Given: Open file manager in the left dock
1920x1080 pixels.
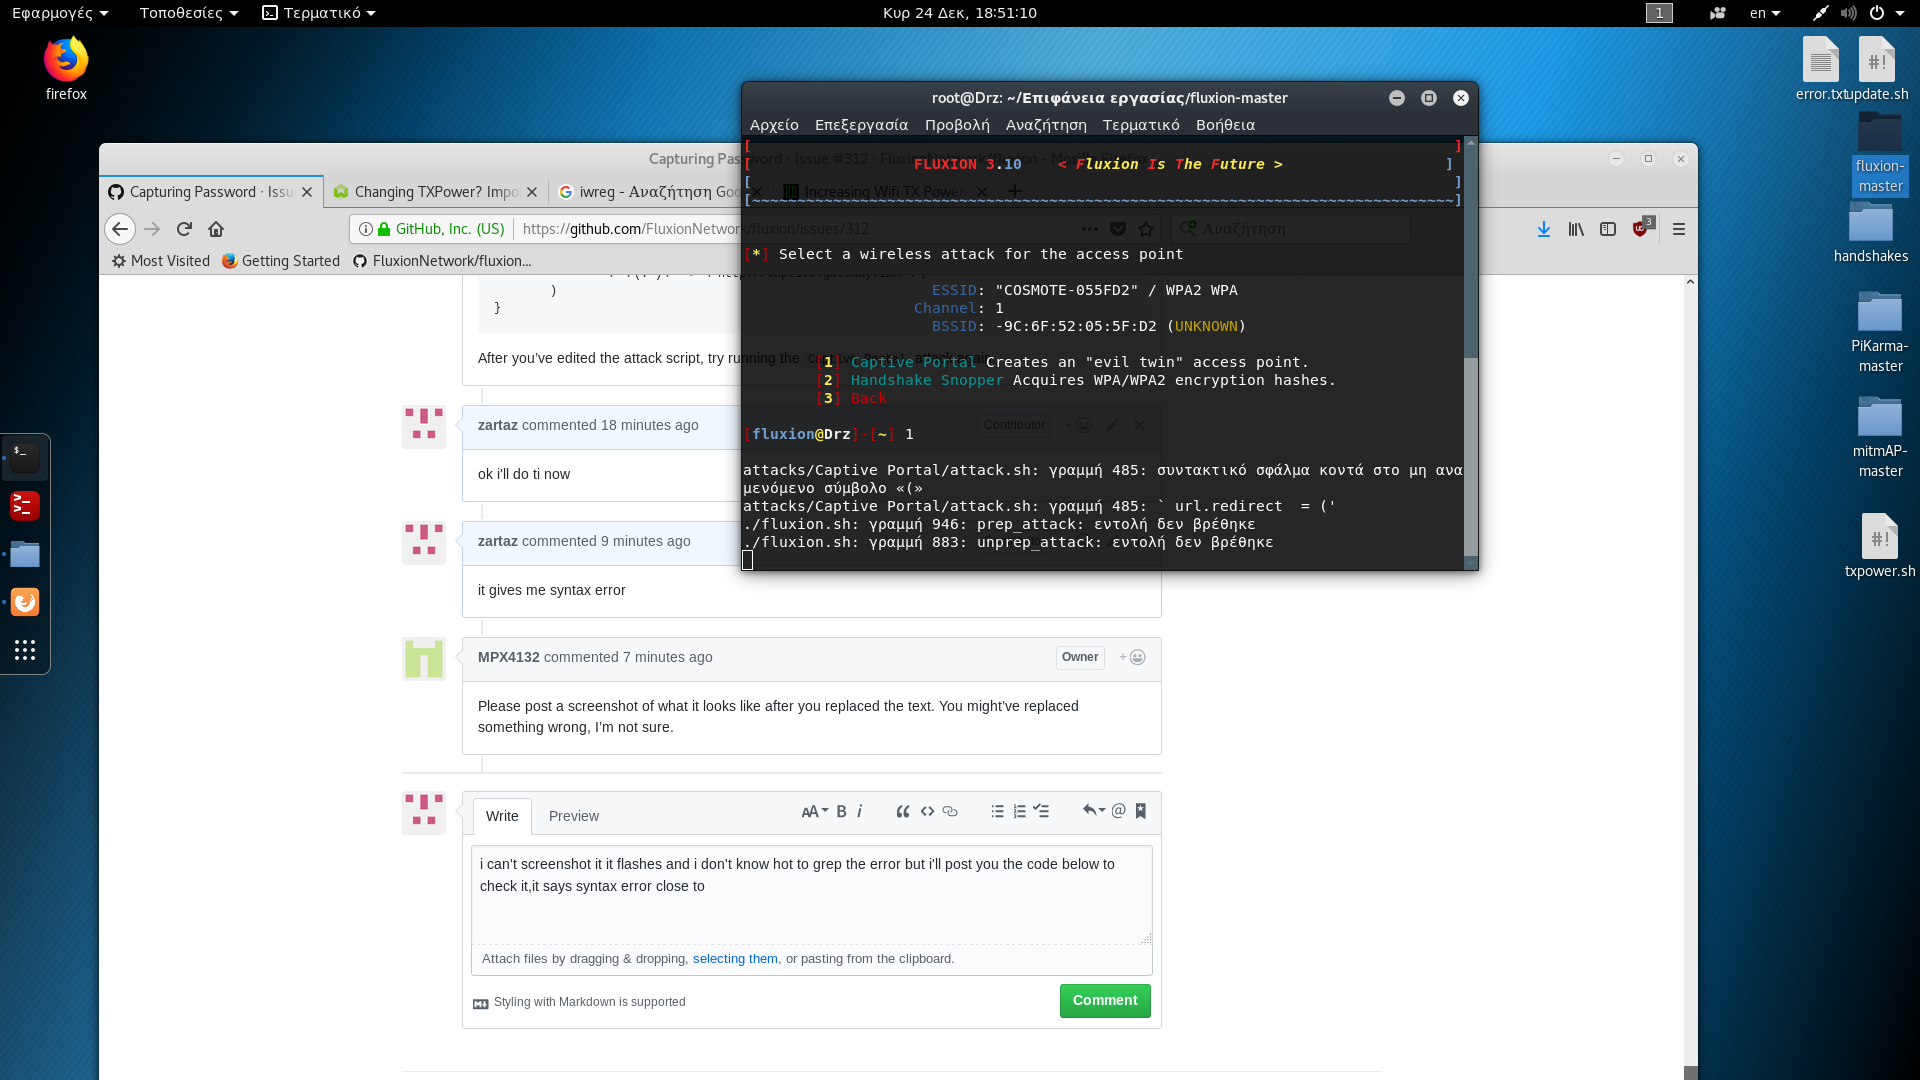Looking at the screenshot, I should [x=25, y=554].
